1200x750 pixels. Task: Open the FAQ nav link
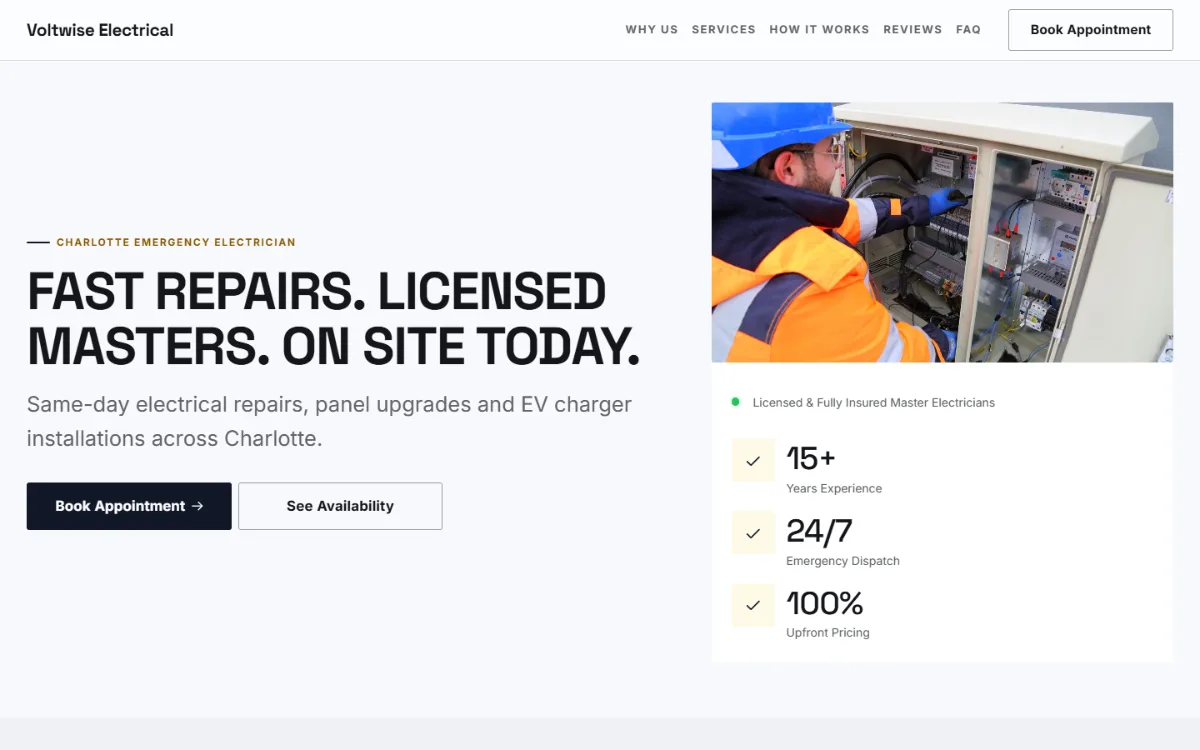(968, 30)
